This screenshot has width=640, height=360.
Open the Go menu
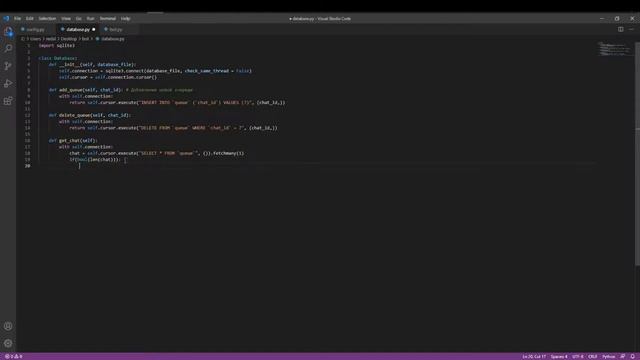pos(78,18)
